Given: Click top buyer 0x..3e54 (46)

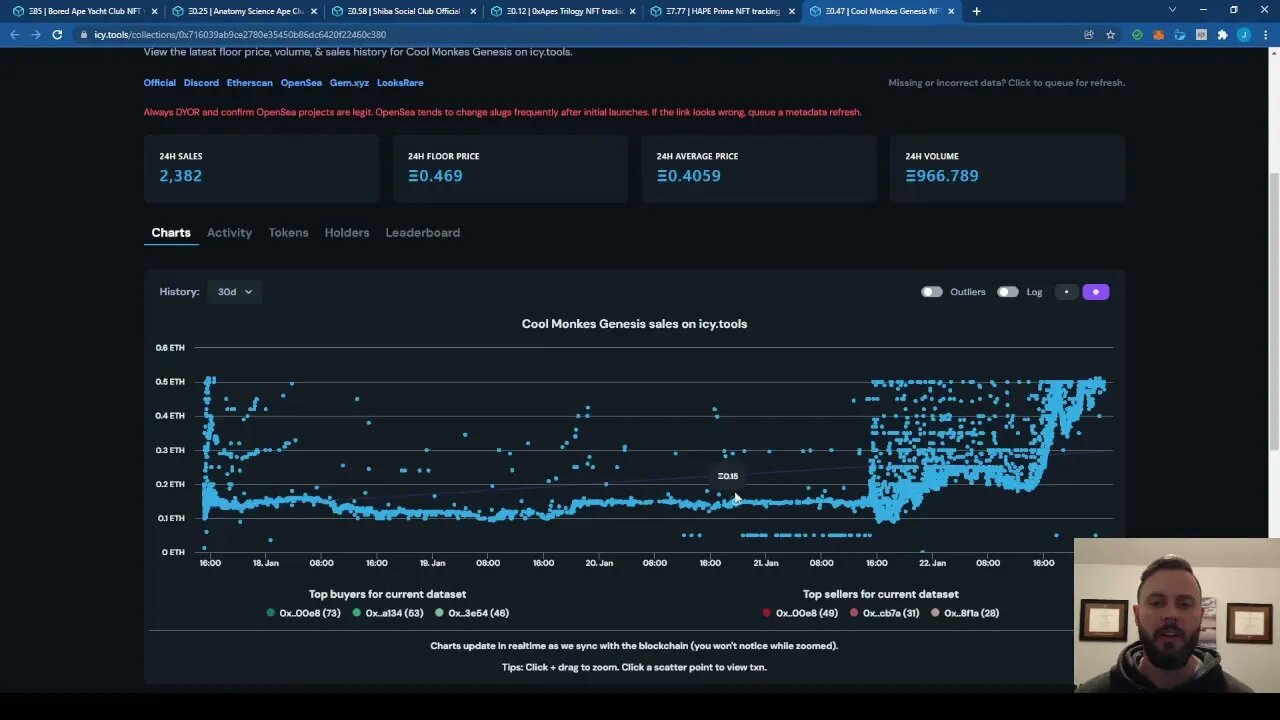Looking at the screenshot, I should coord(472,613).
